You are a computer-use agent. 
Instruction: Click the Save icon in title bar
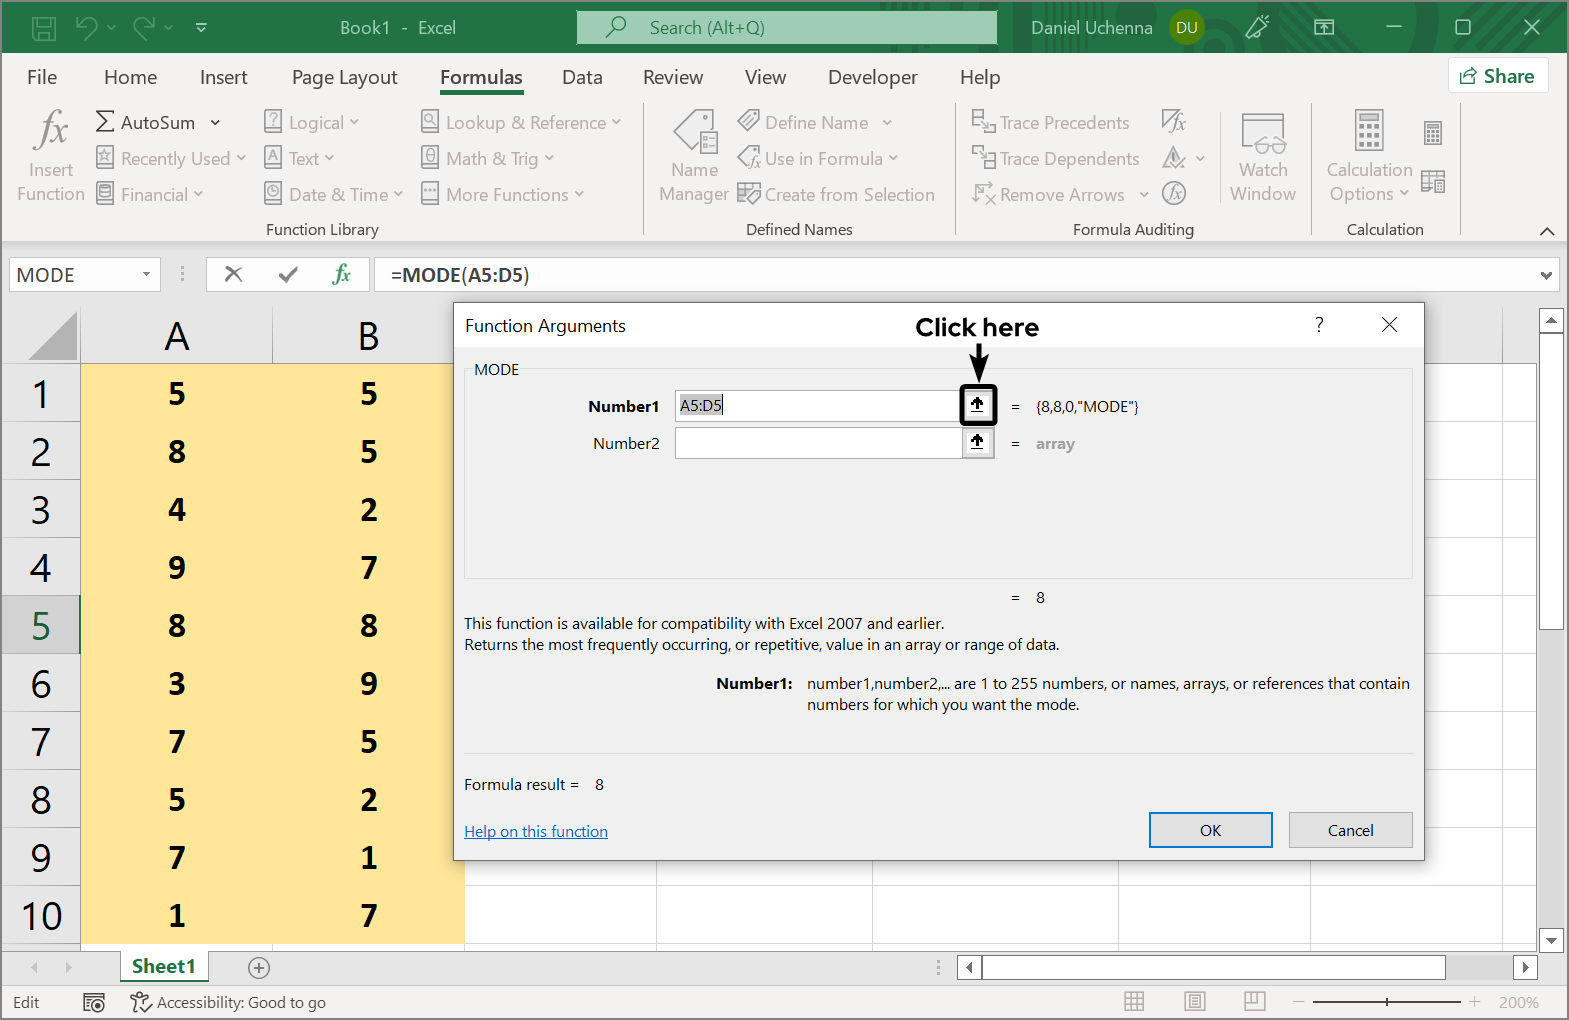[x=44, y=28]
